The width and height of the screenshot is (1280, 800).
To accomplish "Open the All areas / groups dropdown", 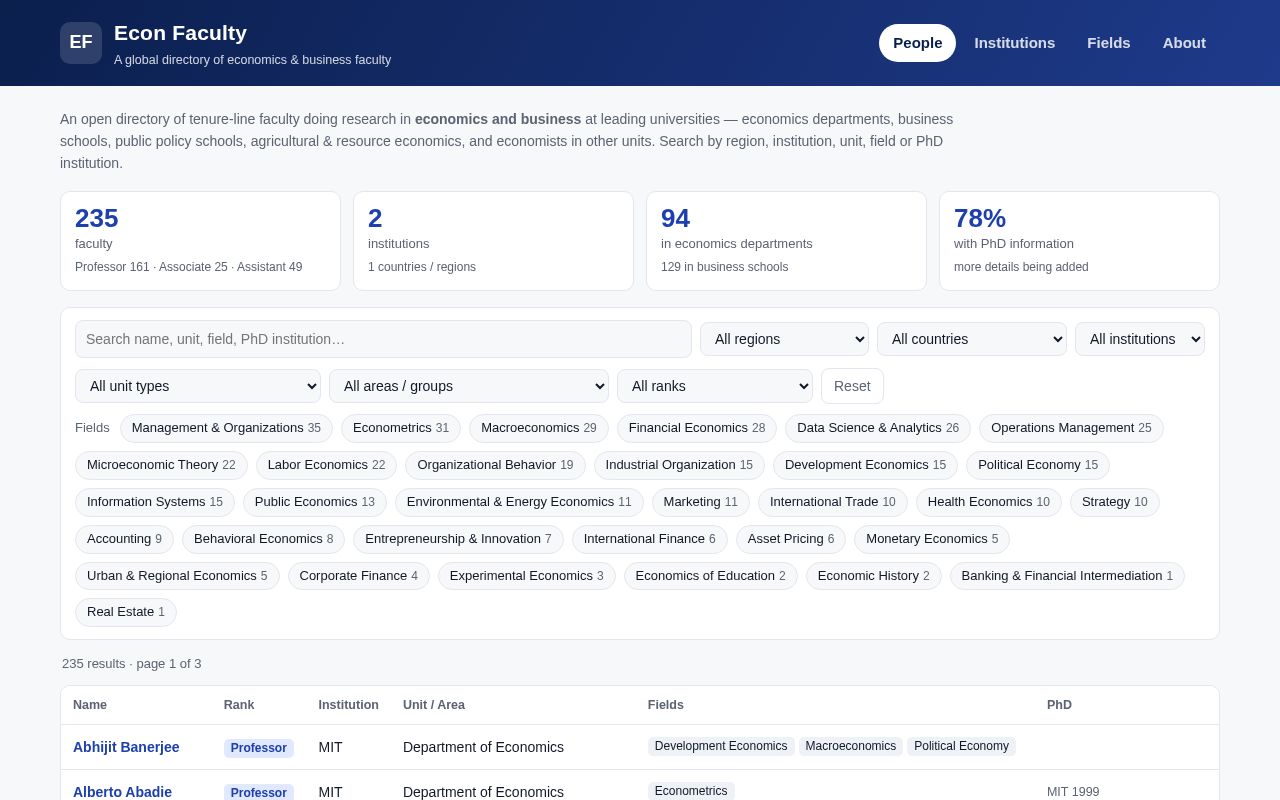I will [469, 386].
